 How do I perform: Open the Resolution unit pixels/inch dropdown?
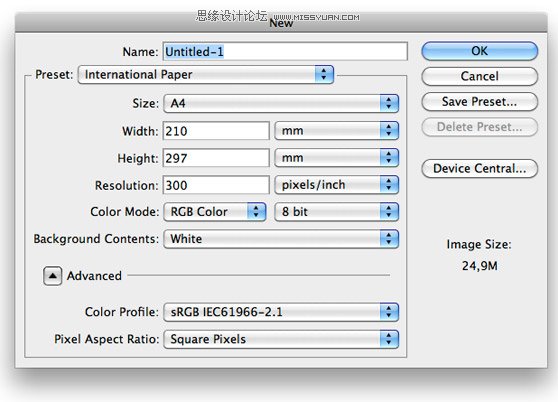(x=337, y=185)
